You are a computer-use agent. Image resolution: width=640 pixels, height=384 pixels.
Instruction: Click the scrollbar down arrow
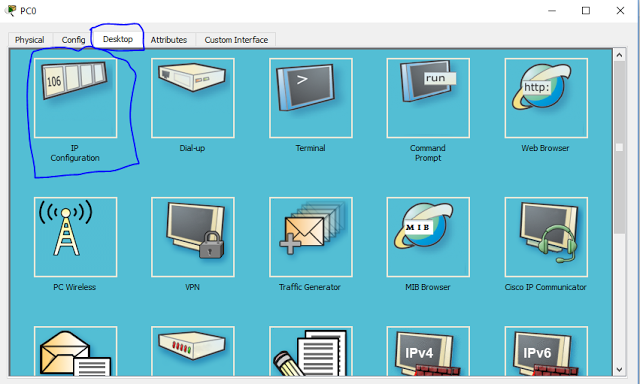click(619, 369)
